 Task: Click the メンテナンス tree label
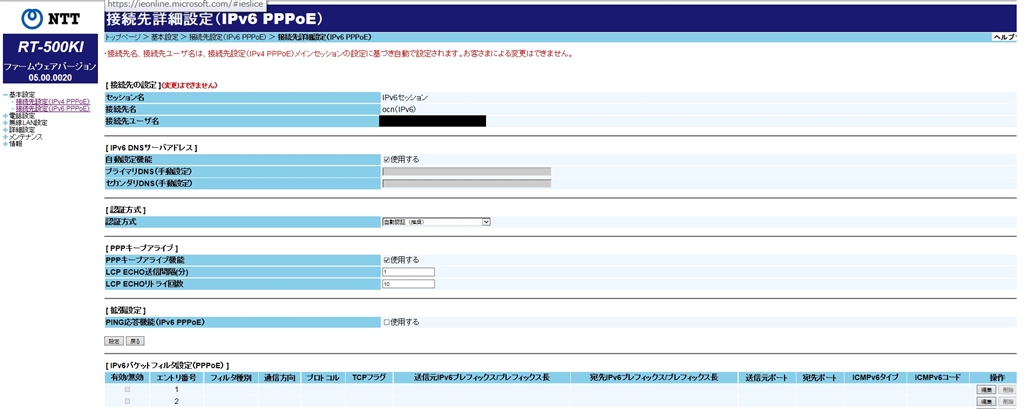[x=26, y=137]
